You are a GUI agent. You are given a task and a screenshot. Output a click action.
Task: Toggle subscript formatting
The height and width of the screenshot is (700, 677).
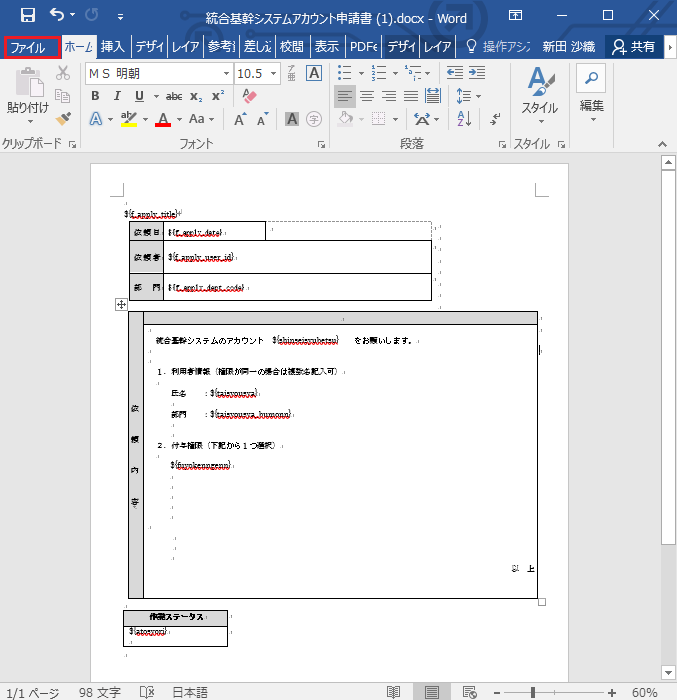tap(196, 96)
